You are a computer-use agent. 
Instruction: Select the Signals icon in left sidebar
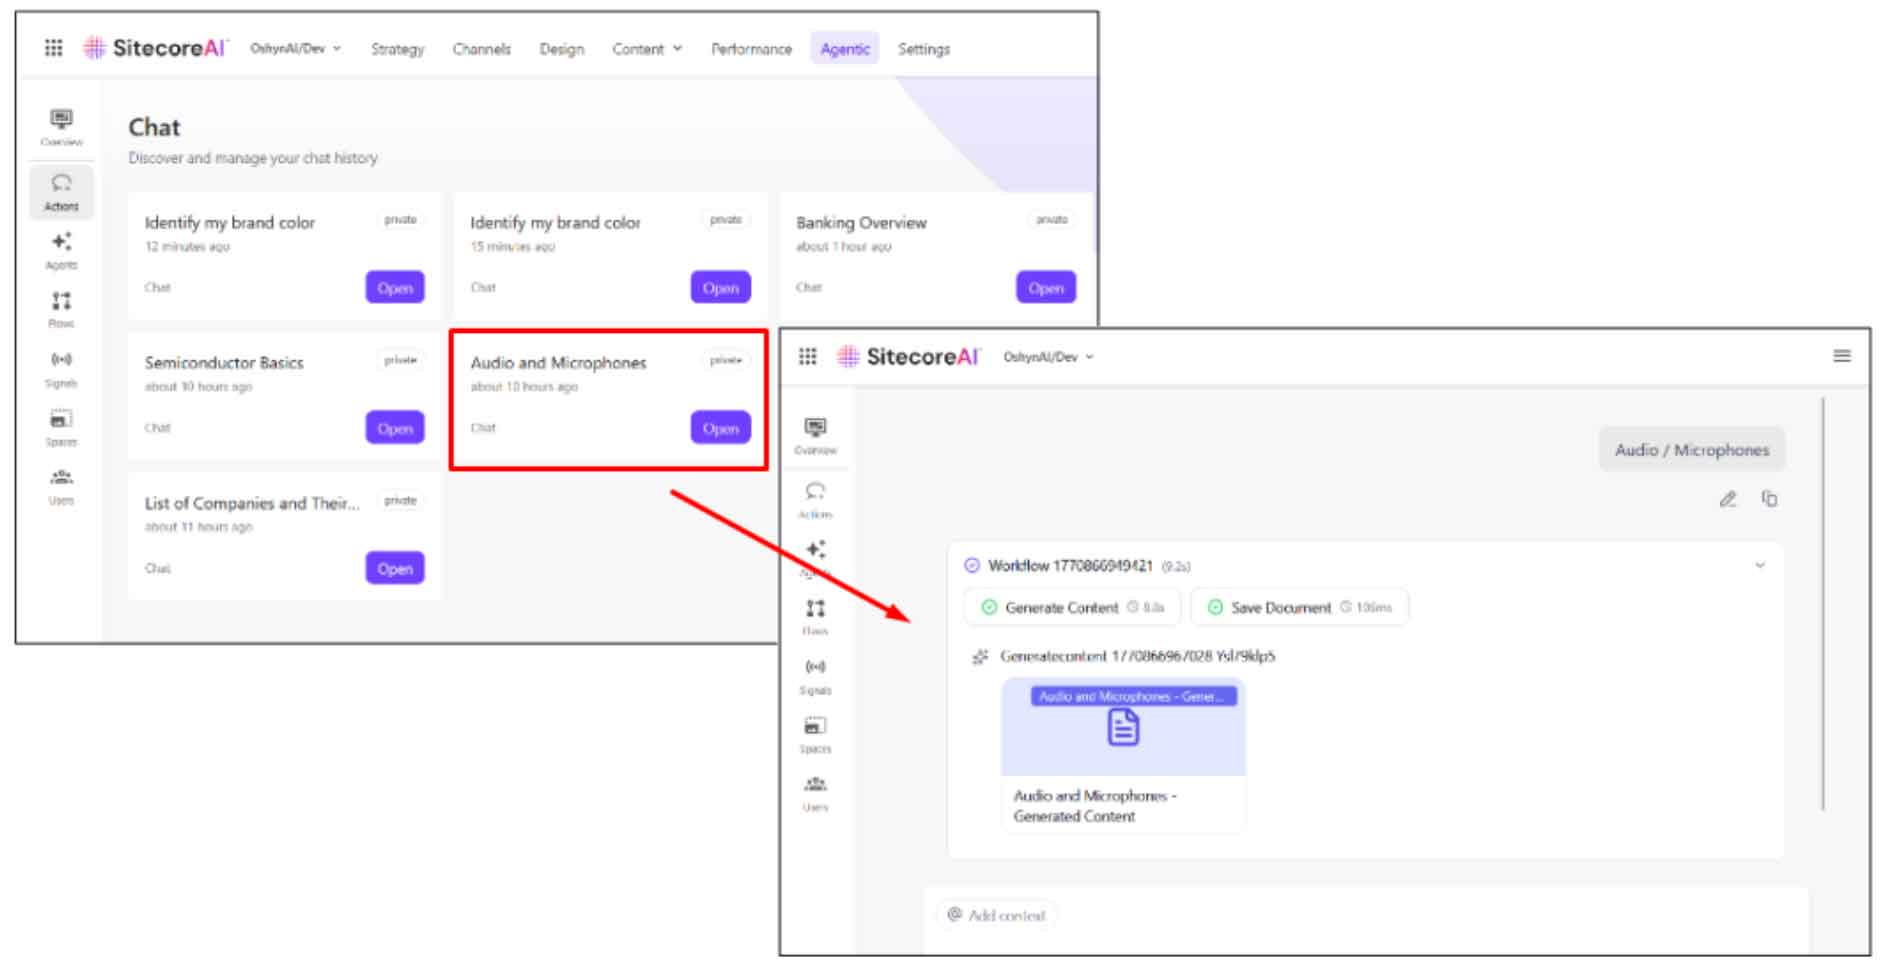[61, 368]
